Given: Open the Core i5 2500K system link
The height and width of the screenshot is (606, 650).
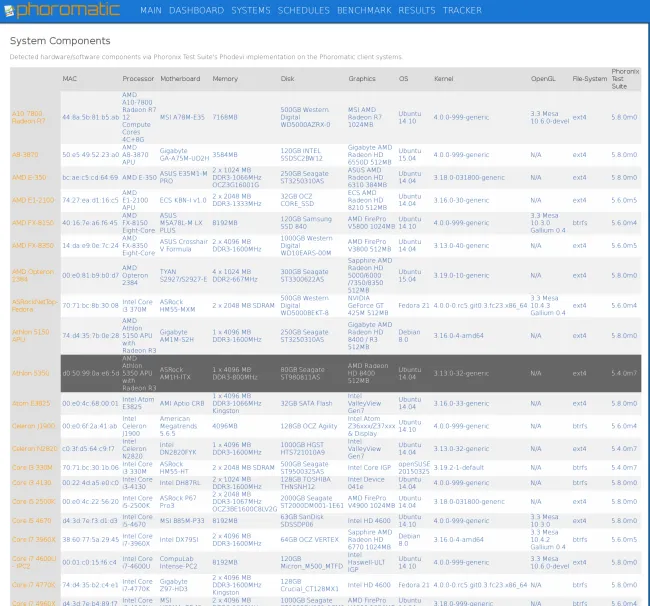Looking at the screenshot, I should click(33, 502).
